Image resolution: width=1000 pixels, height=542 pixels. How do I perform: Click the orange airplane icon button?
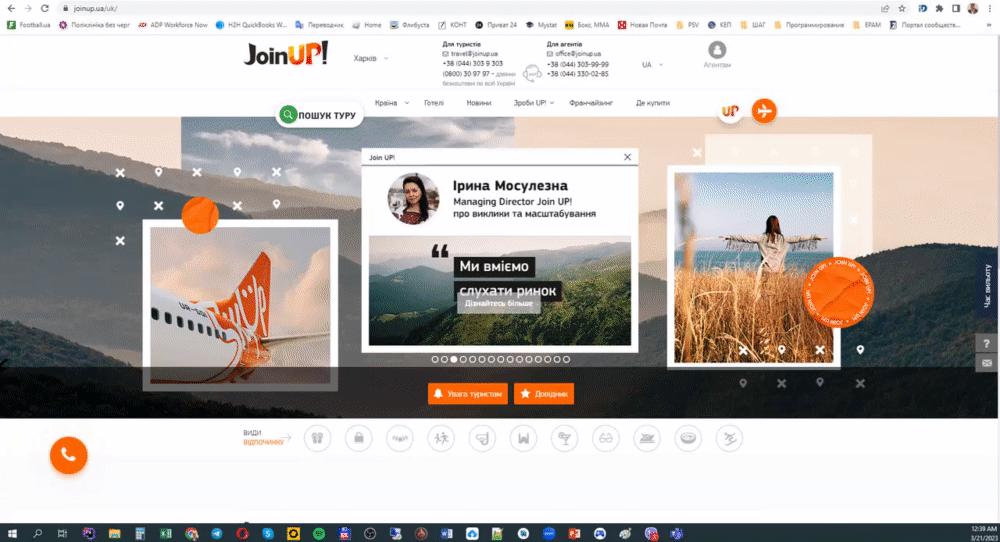click(x=764, y=111)
